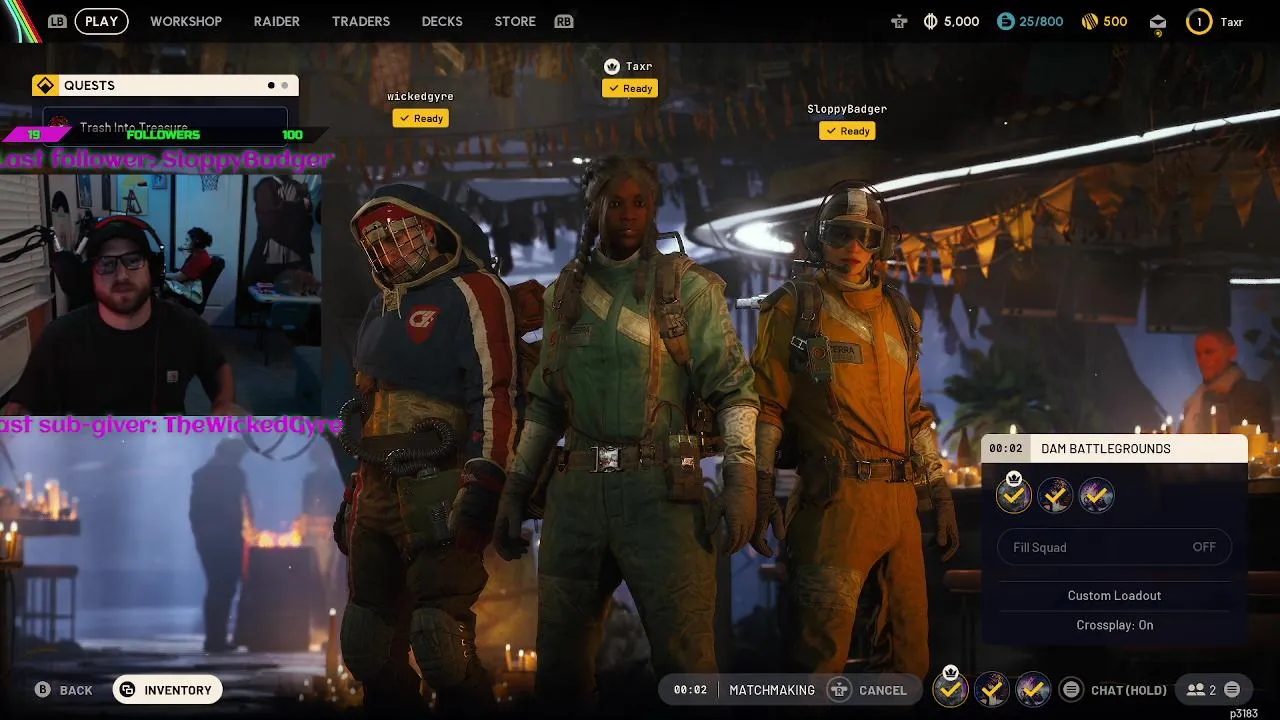Viewport: 1280px width, 720px height.
Task: Open the PLAY tab
Action: coord(101,21)
